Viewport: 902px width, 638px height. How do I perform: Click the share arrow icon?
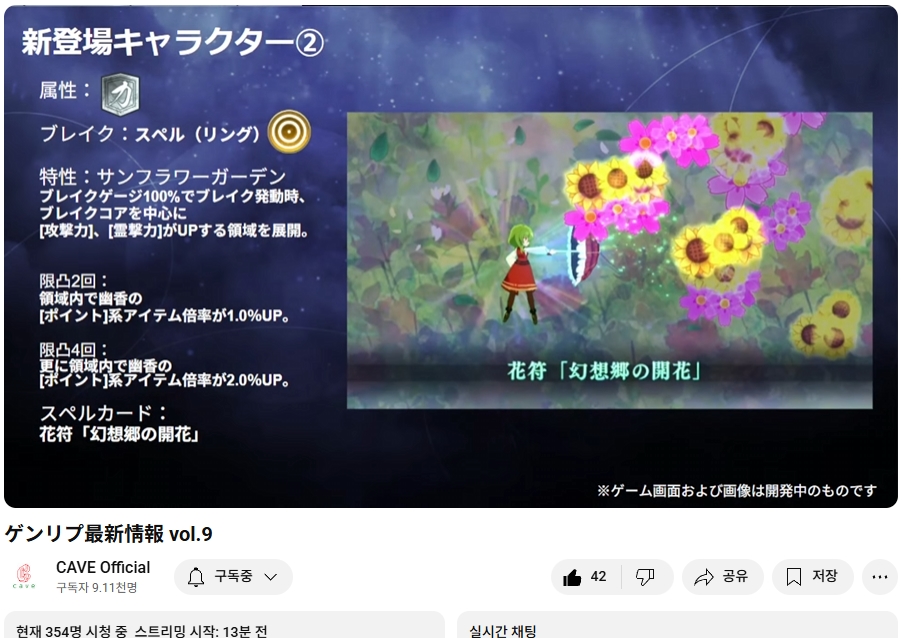[703, 577]
